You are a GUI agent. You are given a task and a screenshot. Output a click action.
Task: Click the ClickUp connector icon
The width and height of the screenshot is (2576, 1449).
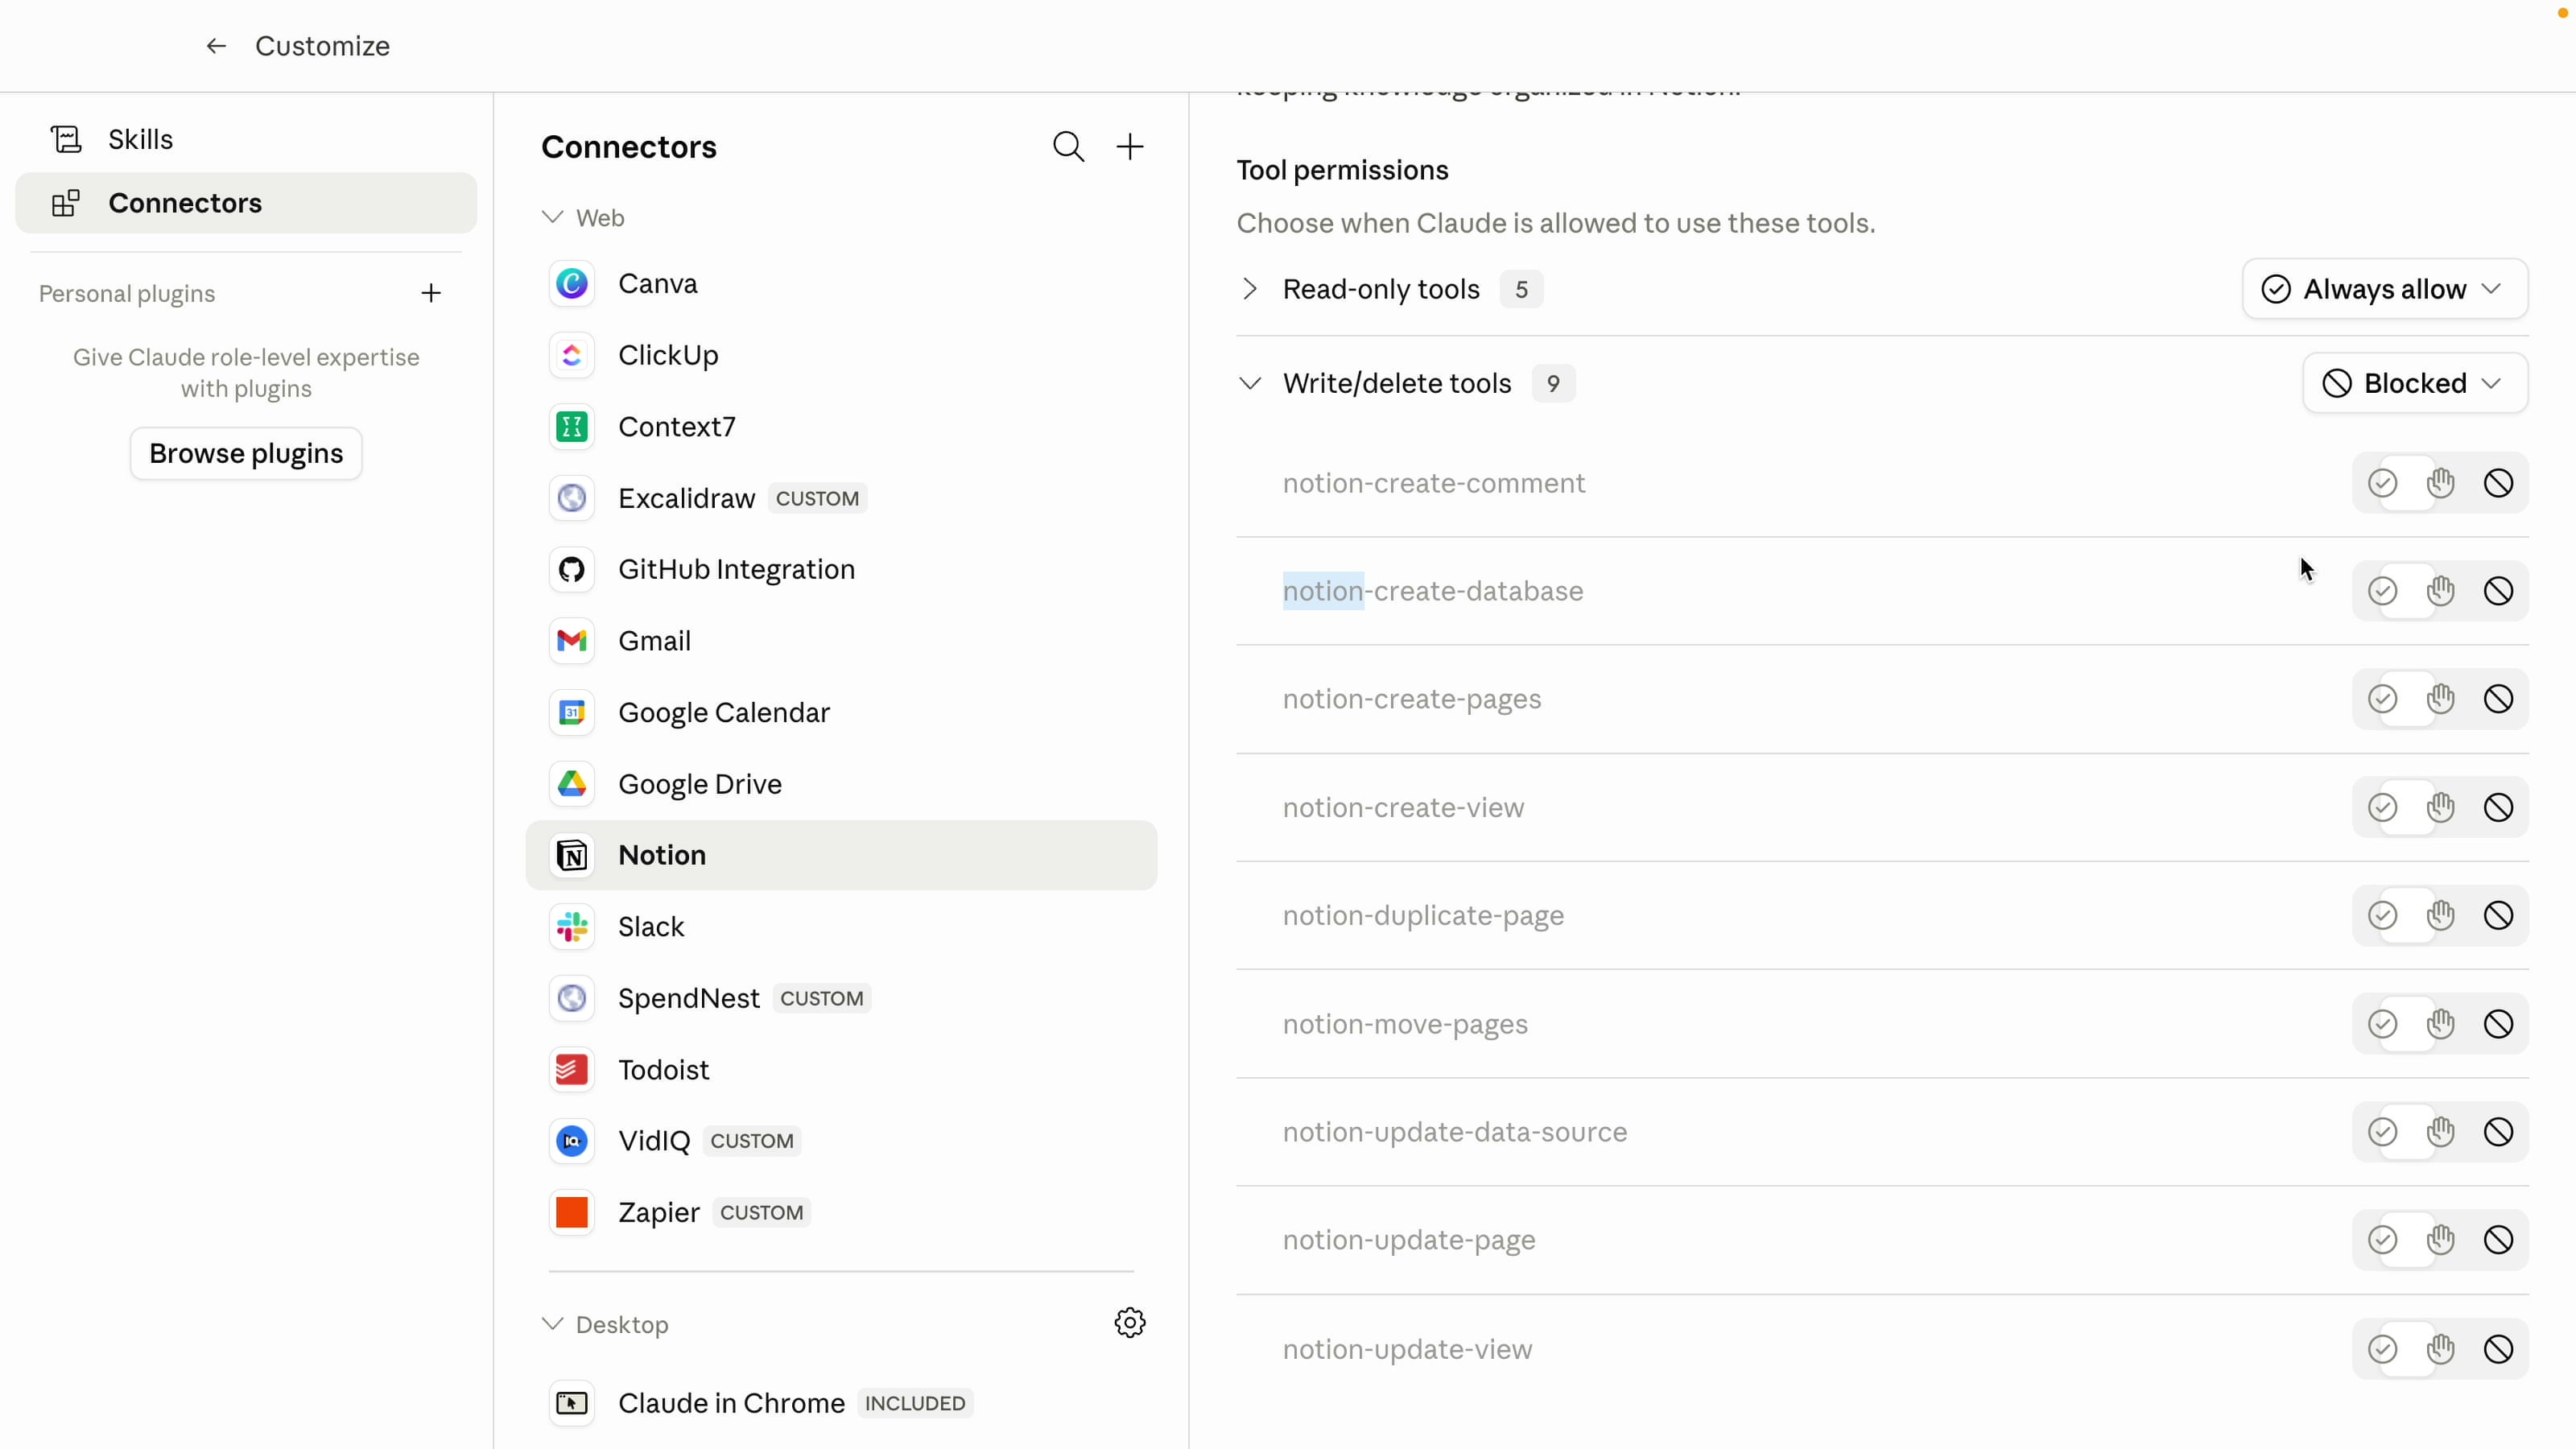click(x=572, y=355)
